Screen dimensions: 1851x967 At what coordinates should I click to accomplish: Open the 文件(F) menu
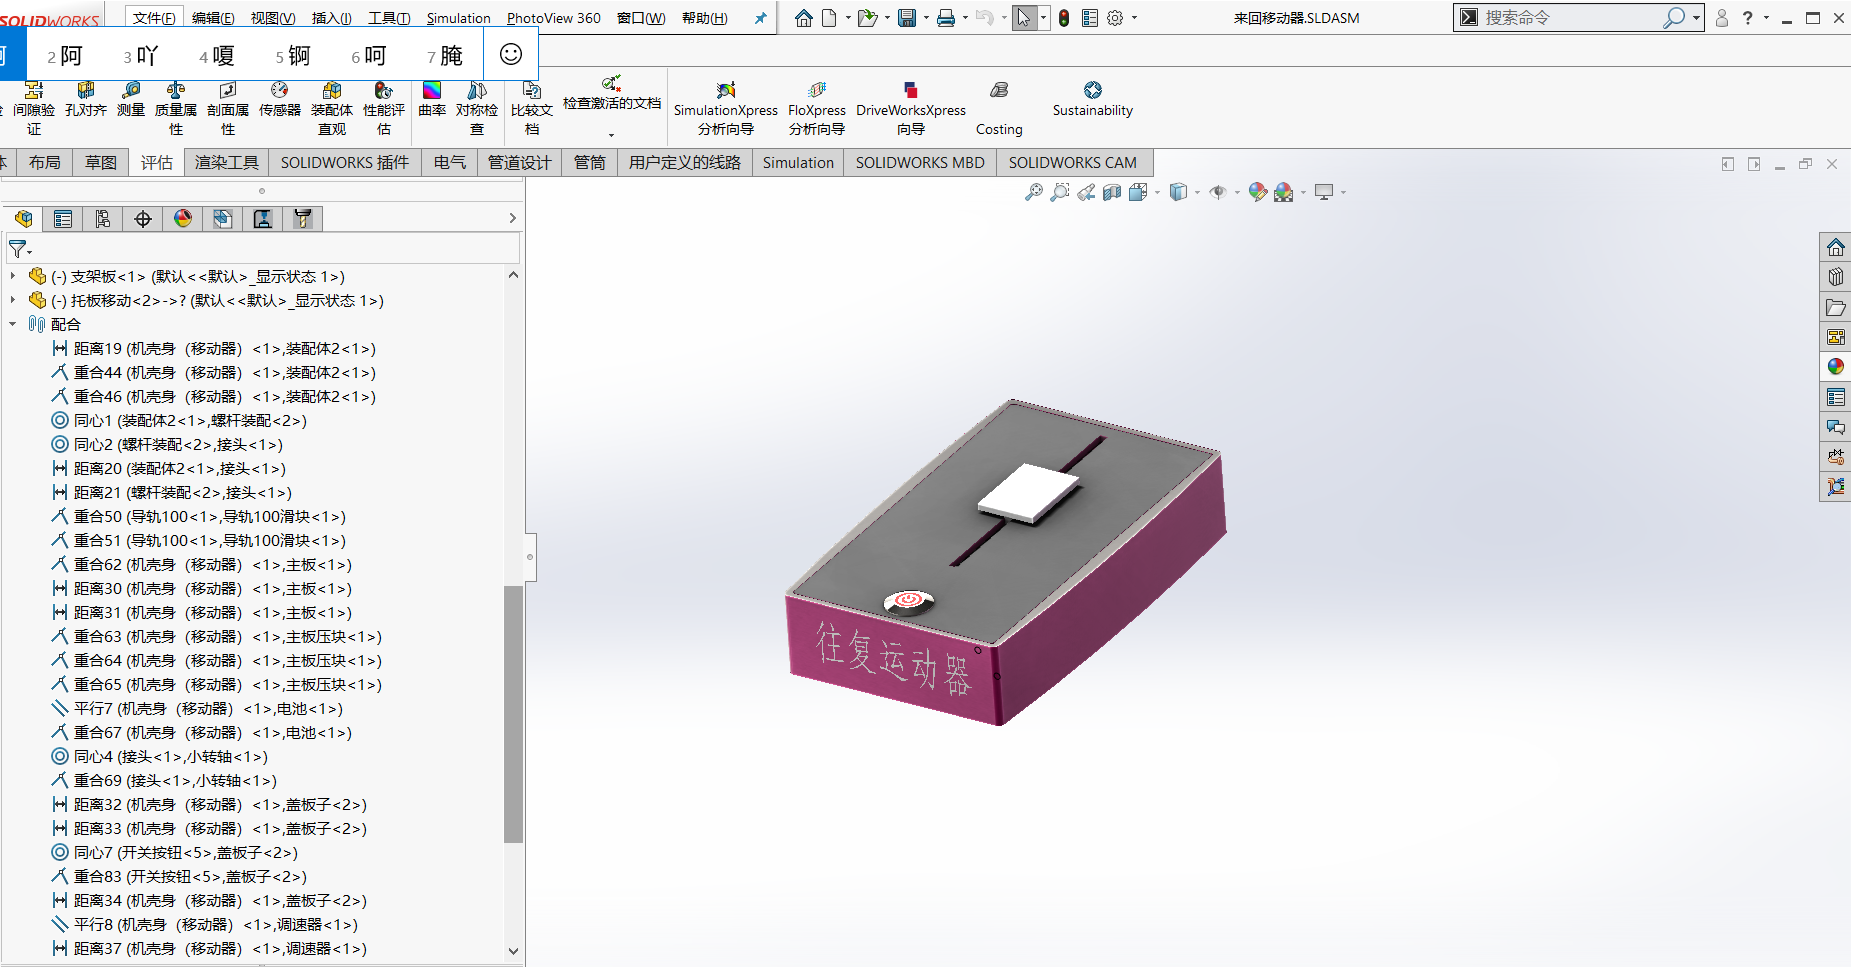click(x=154, y=18)
